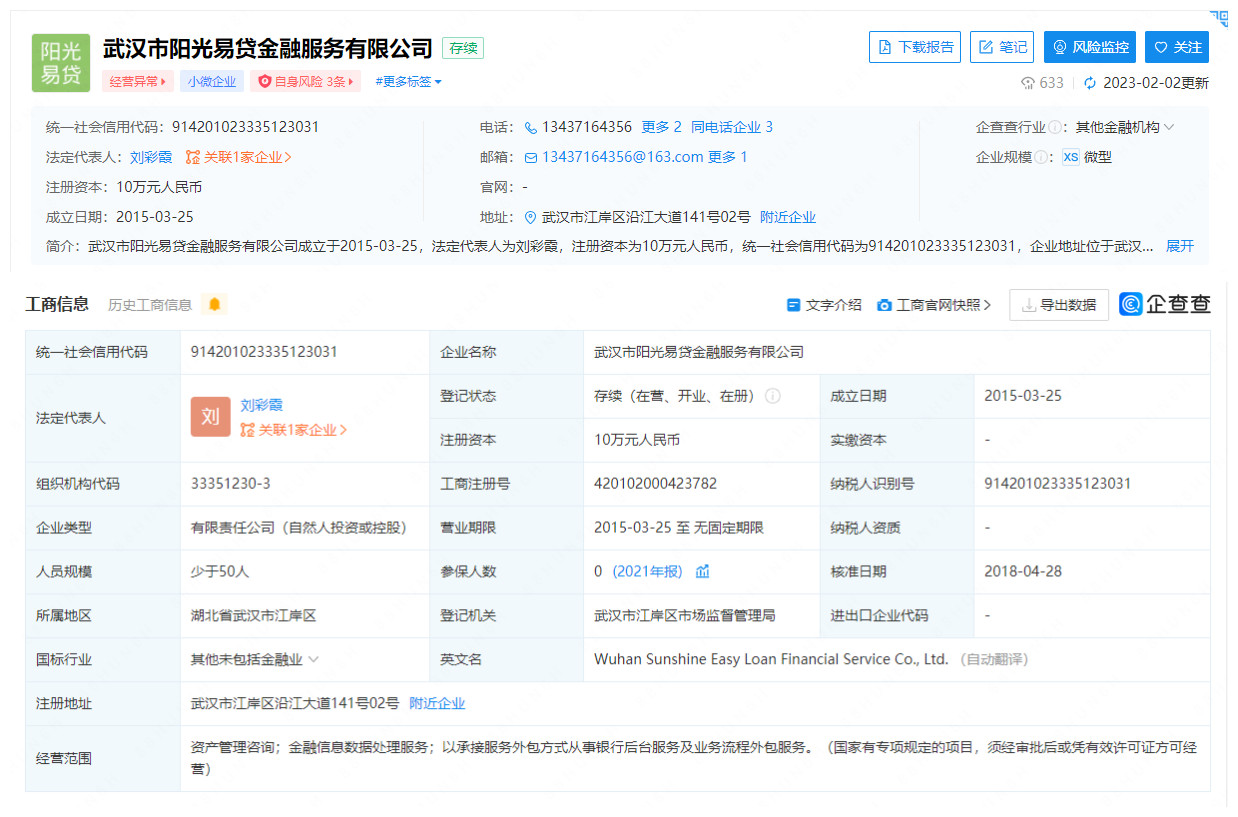
Task: Expand the 其他金融机构 industry dropdown
Action: (1125, 127)
